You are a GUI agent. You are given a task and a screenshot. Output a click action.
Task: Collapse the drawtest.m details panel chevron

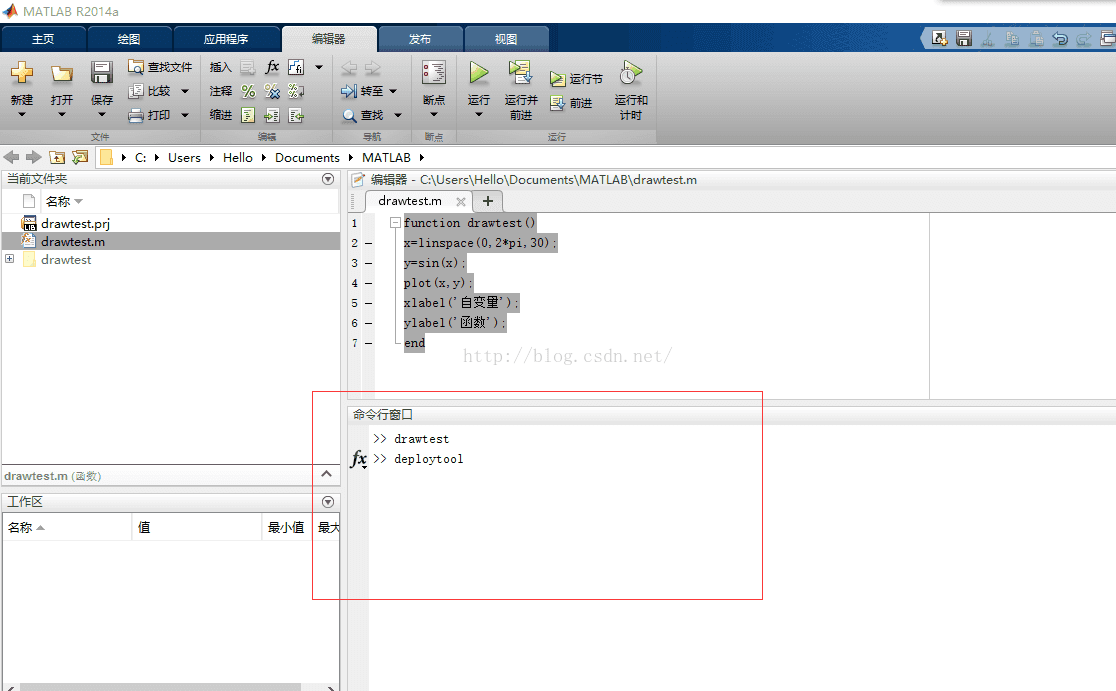[x=327, y=475]
